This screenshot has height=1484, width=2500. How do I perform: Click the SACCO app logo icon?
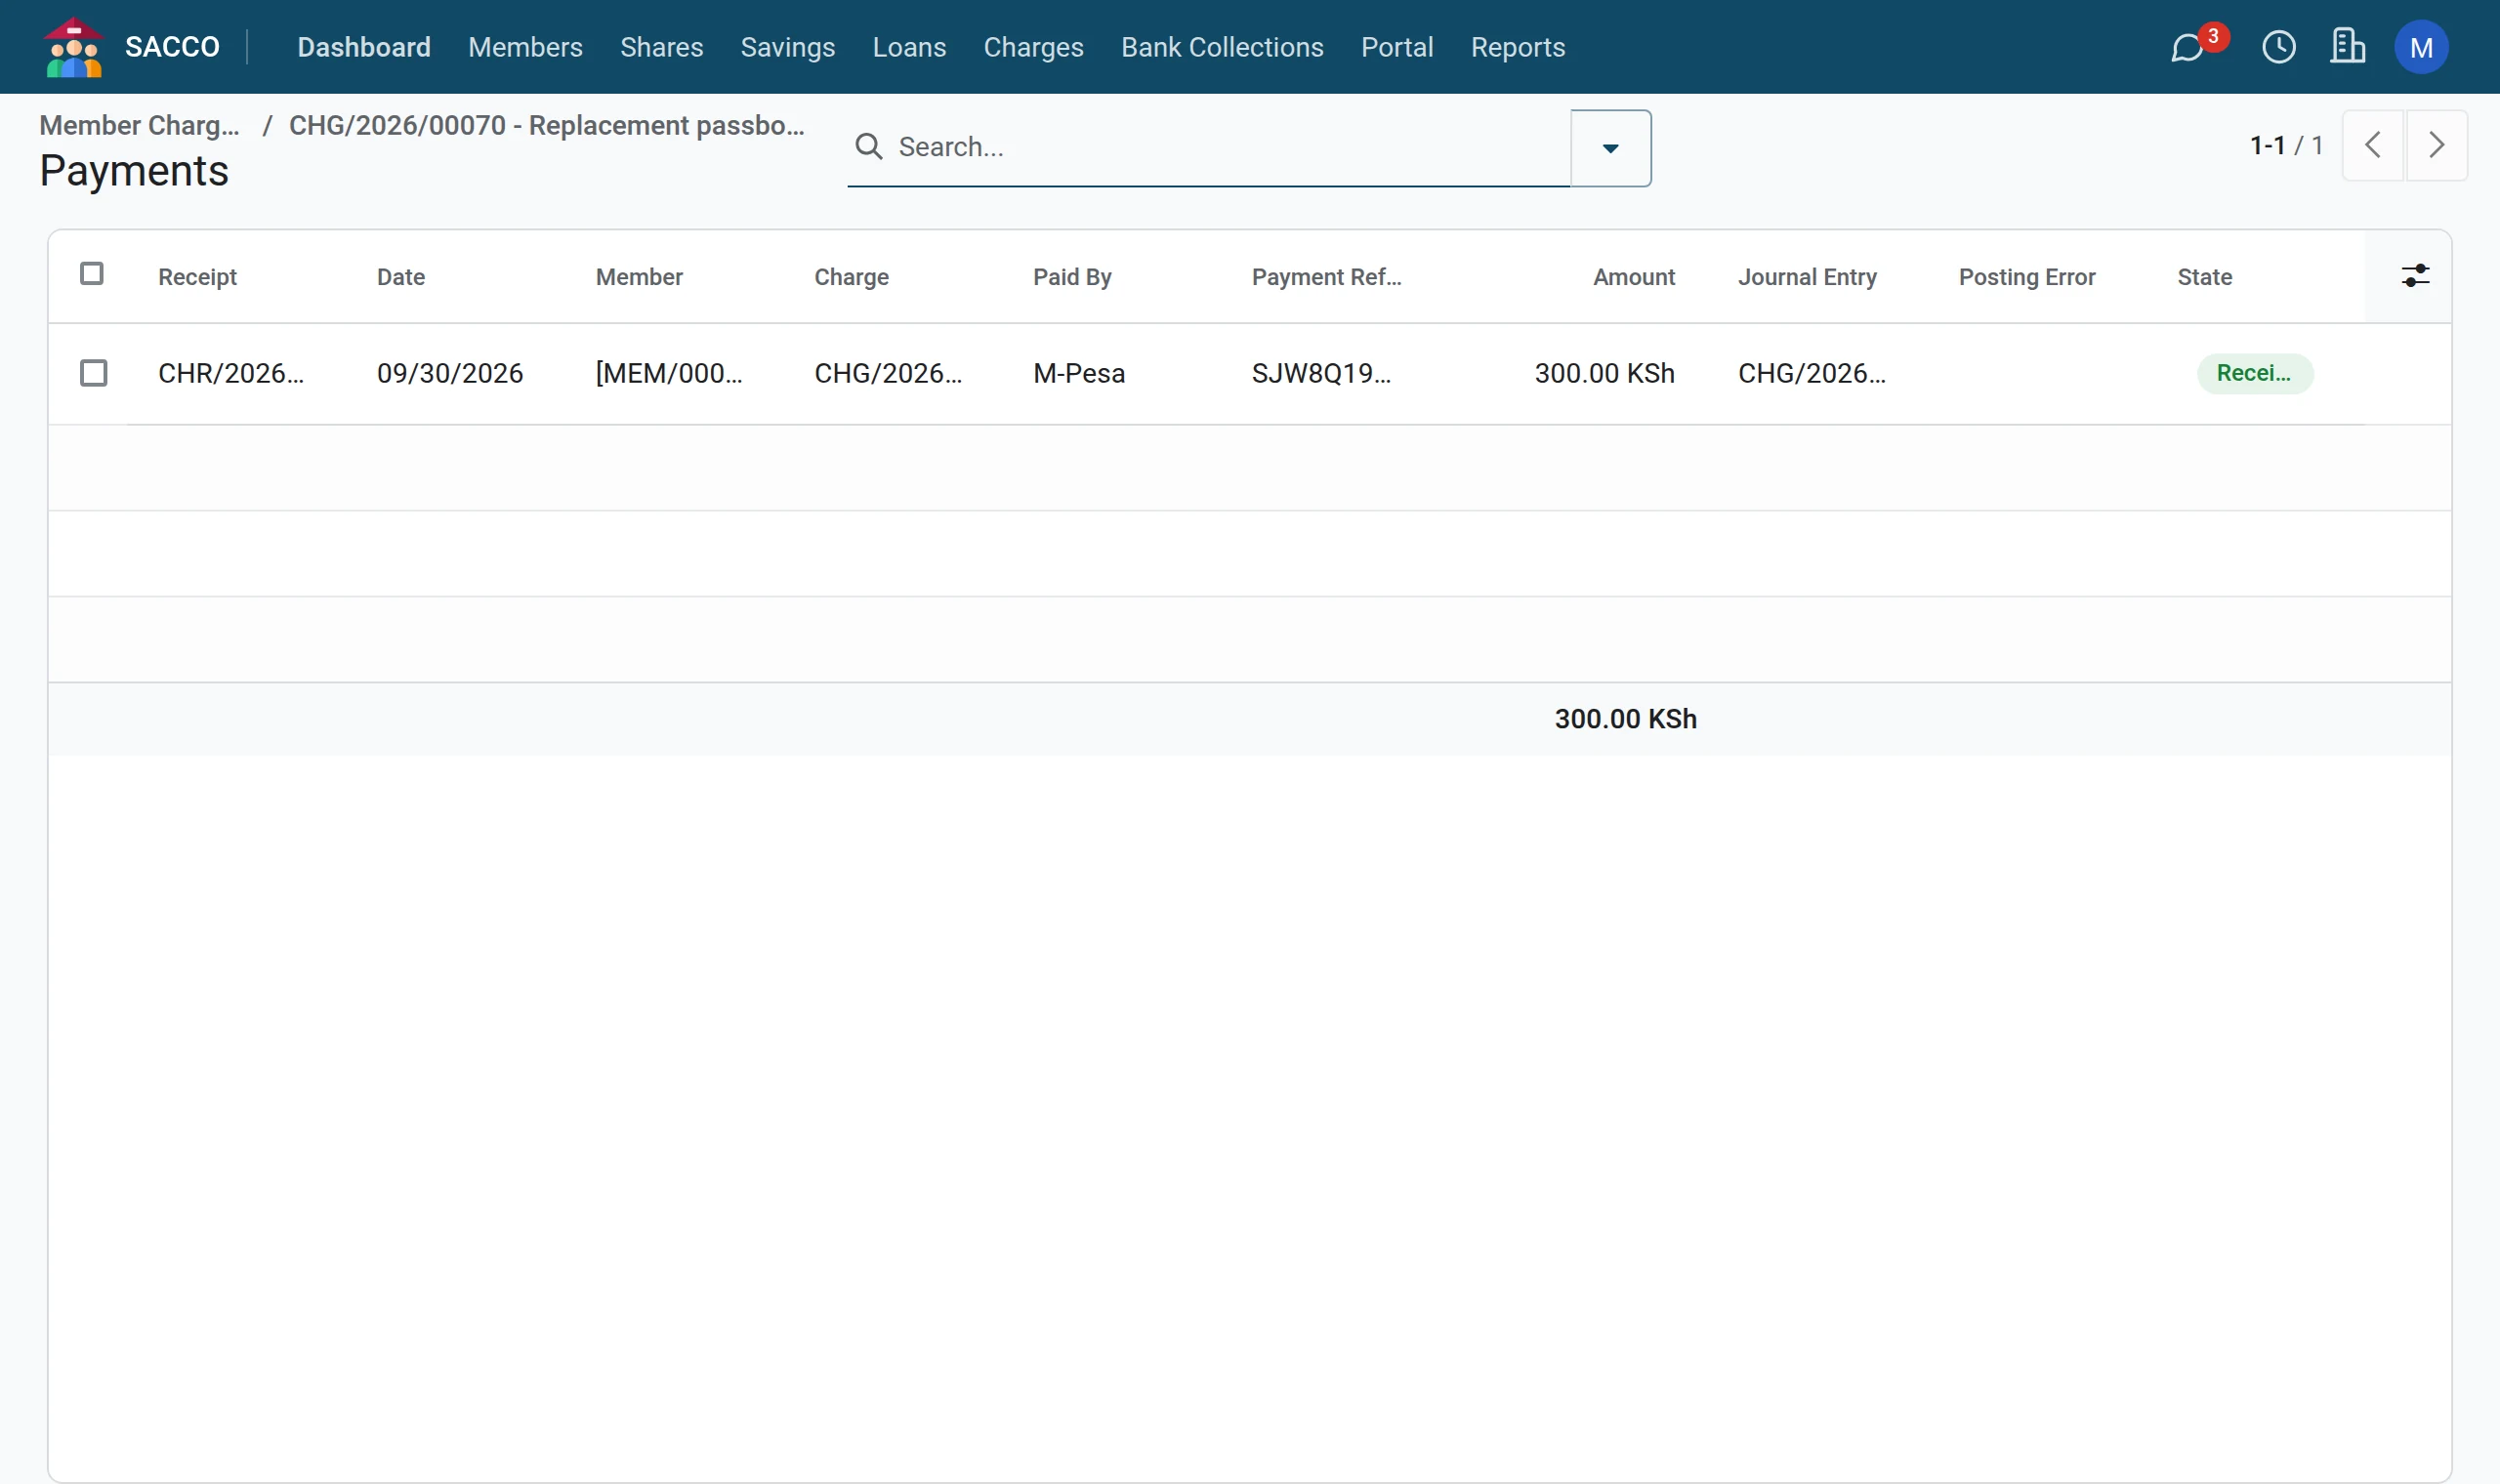click(x=74, y=47)
